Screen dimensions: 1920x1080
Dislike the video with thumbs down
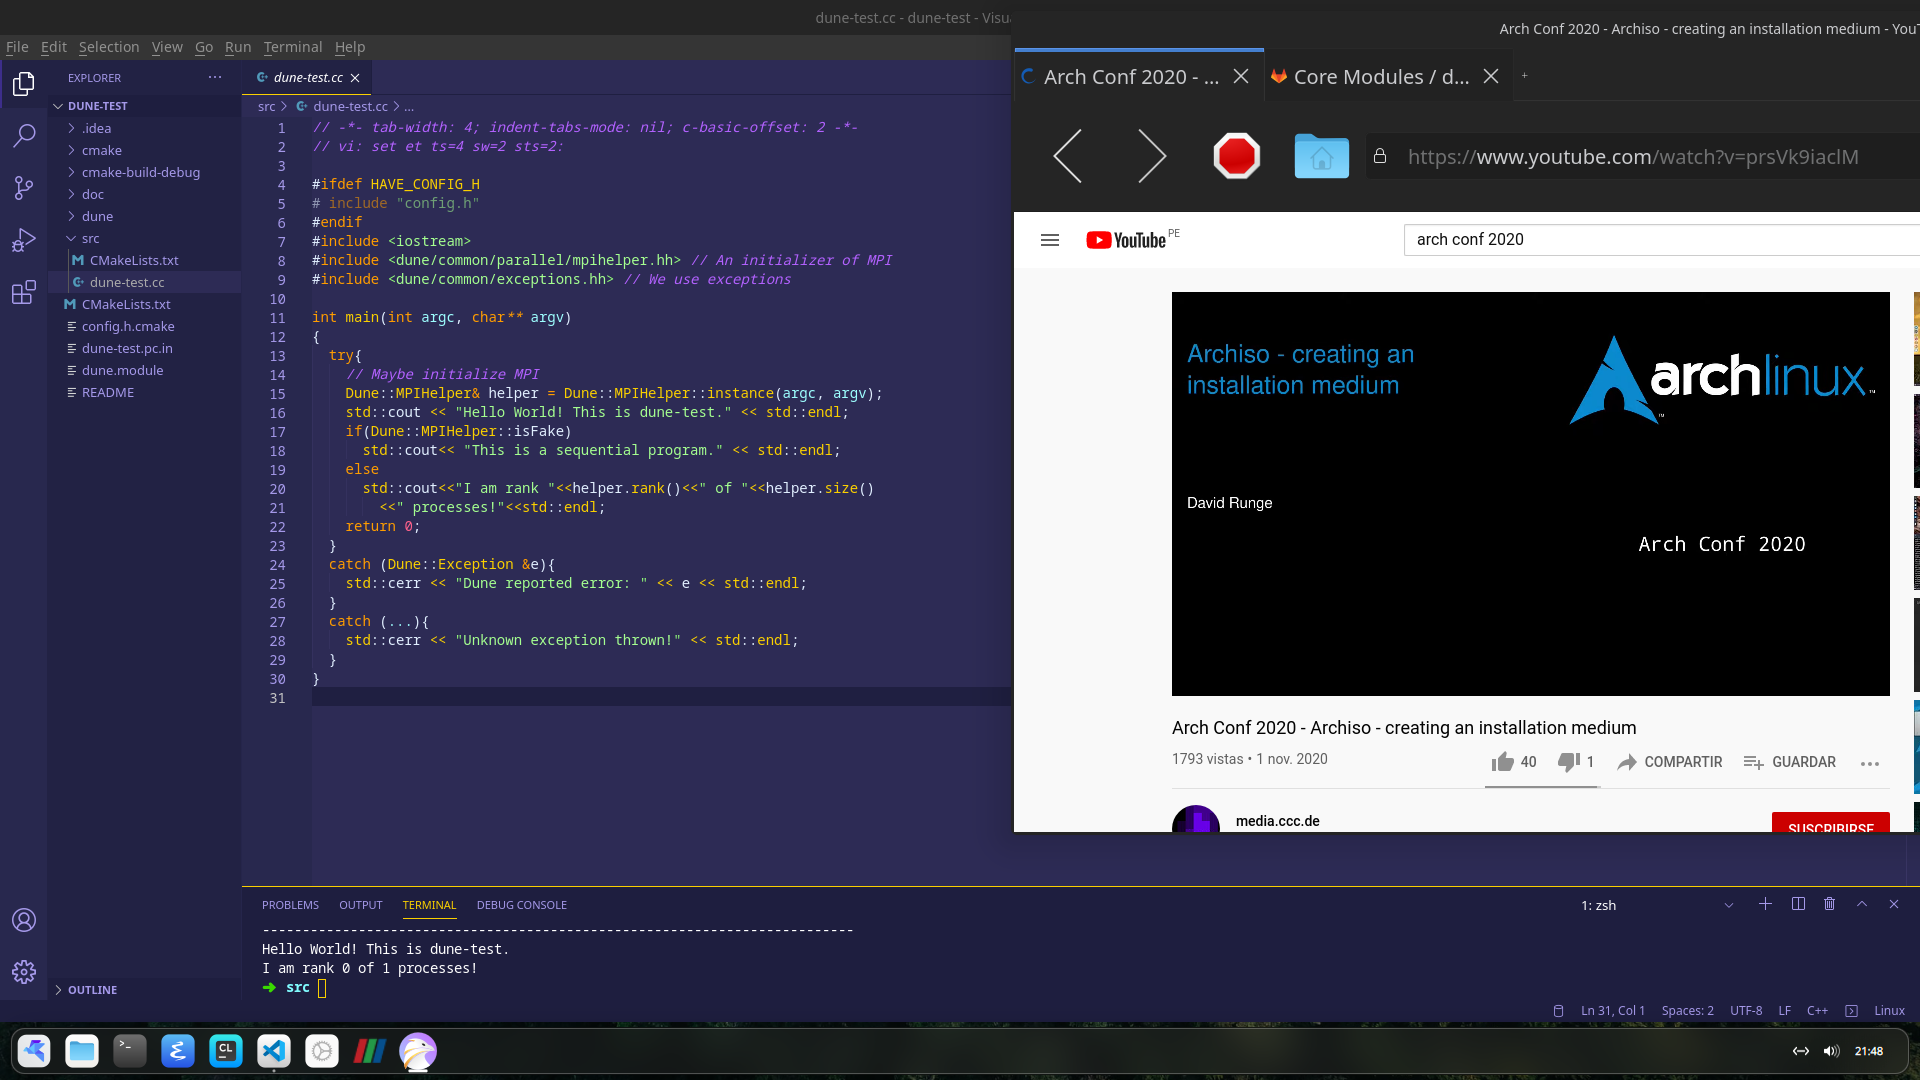[x=1568, y=762]
